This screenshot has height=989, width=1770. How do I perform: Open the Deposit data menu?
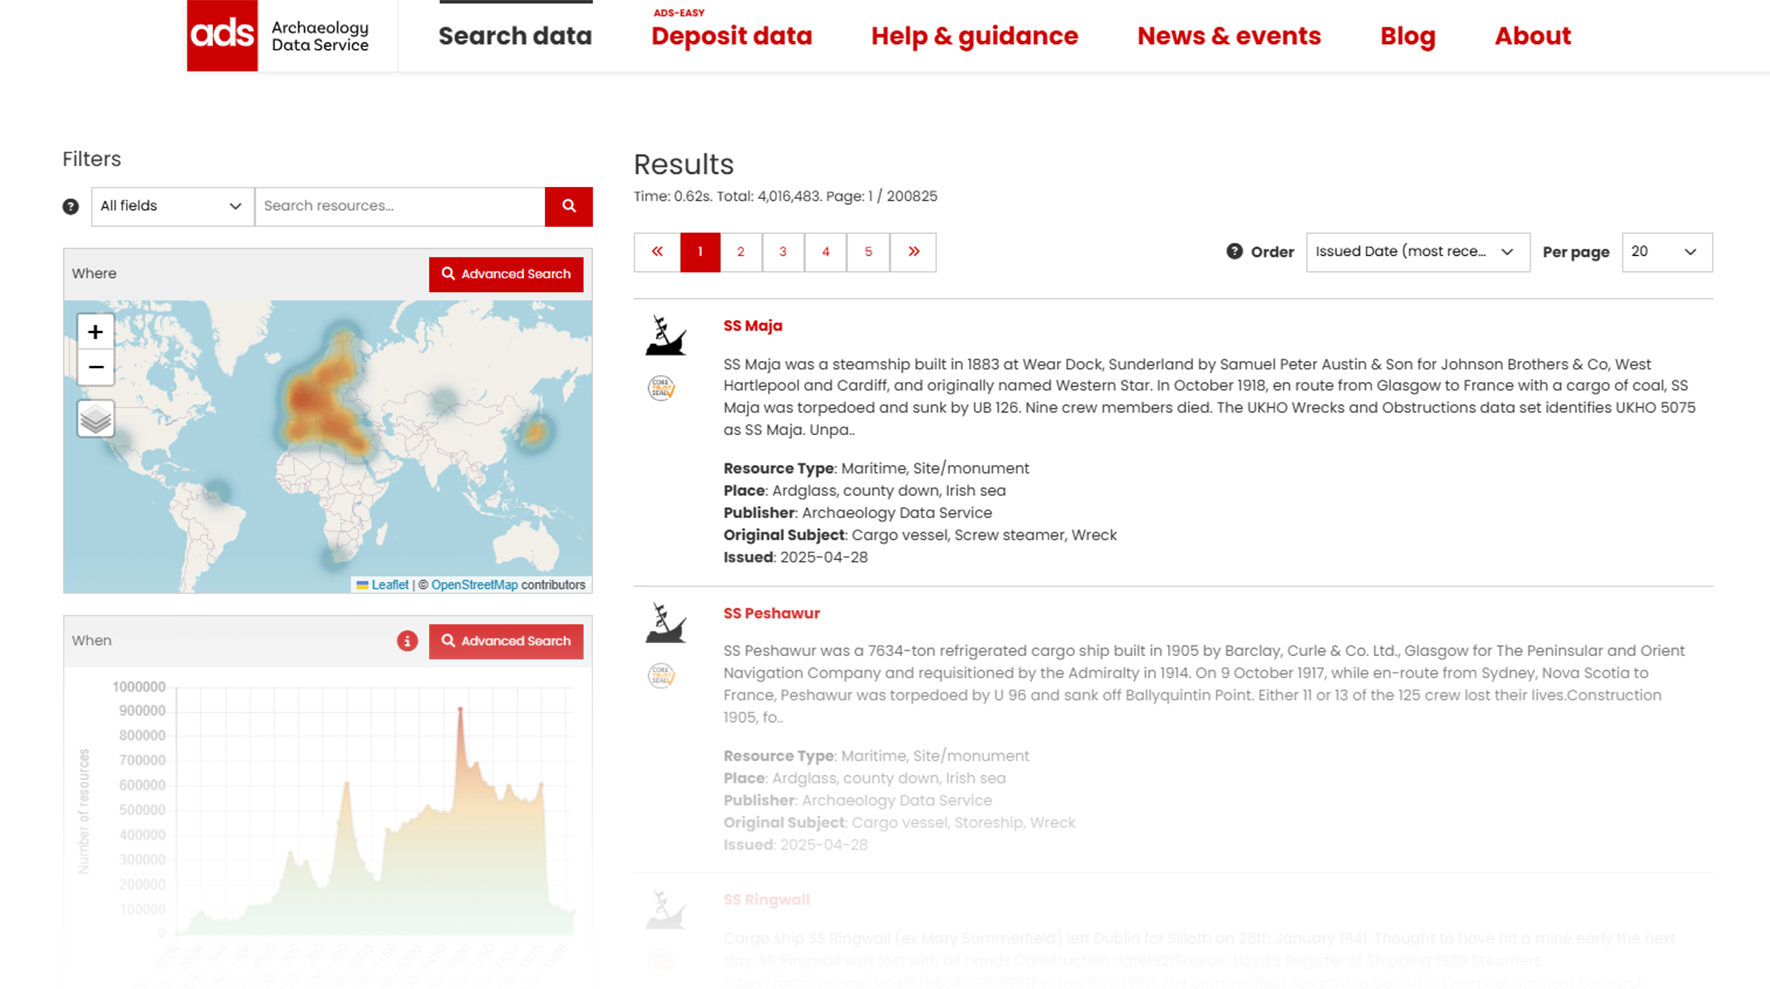731,36
